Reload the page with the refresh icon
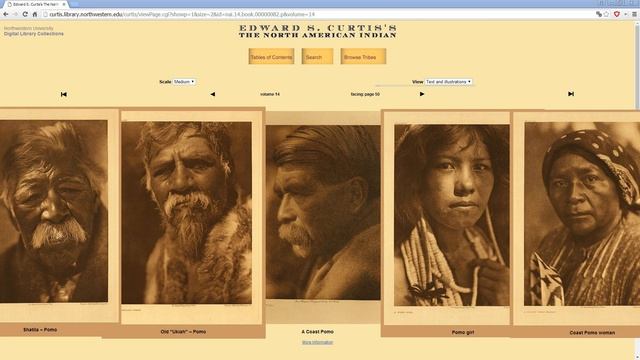This screenshot has width=640, height=360. coord(25,14)
